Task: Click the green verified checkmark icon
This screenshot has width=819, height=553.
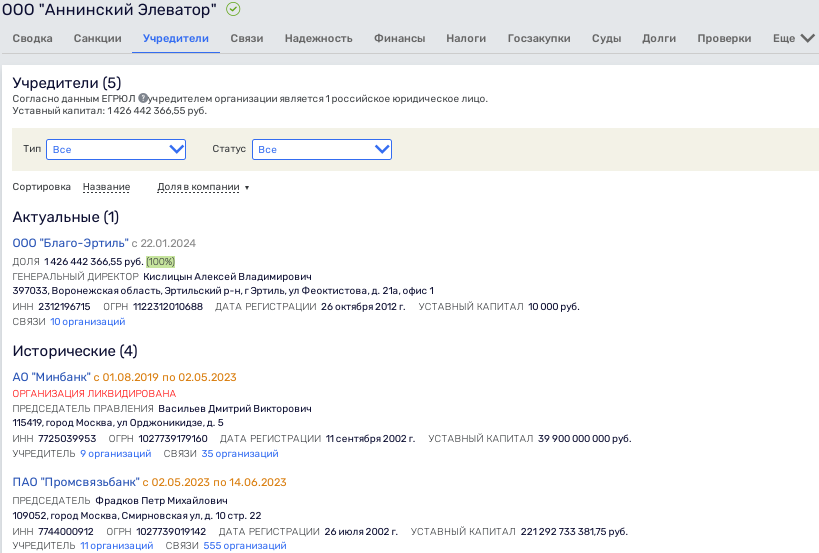Action: [x=233, y=9]
